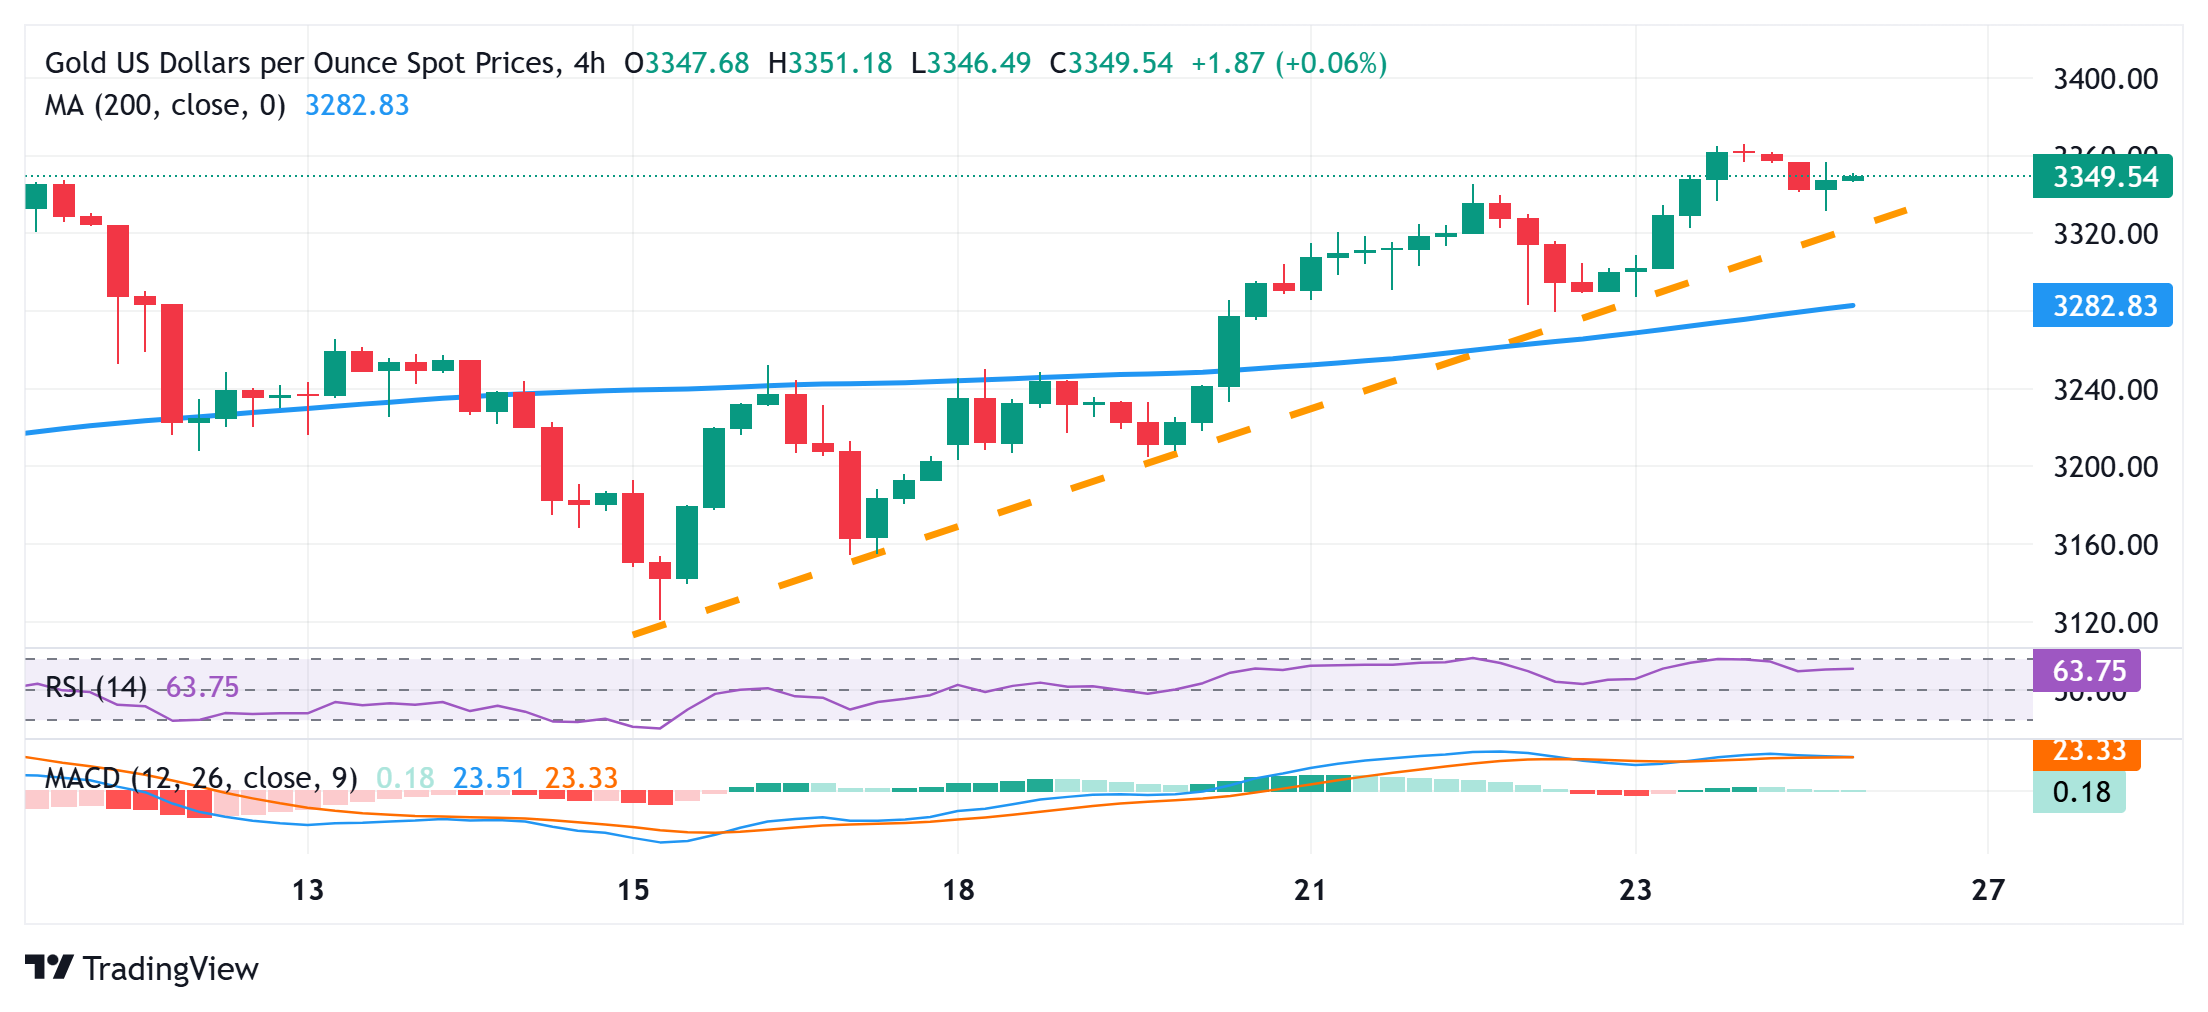Click date label 21 on time axis

click(1309, 889)
